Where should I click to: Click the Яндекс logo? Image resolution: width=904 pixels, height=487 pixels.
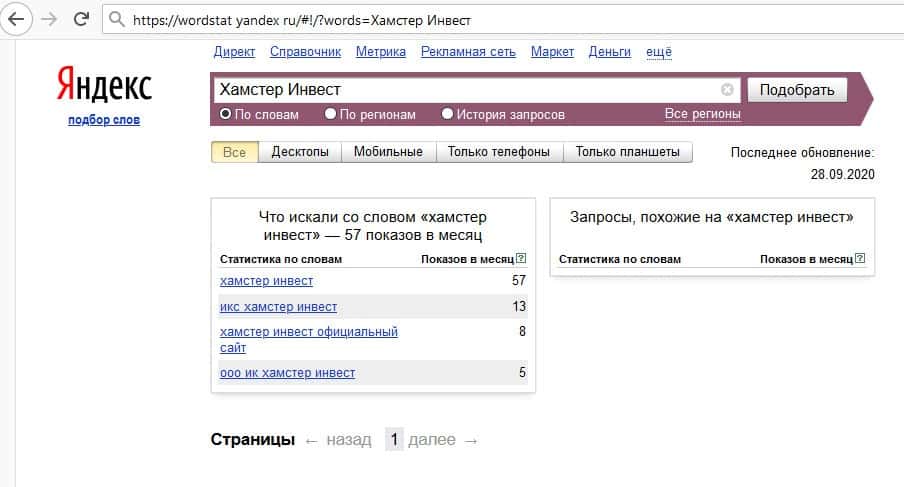[103, 85]
